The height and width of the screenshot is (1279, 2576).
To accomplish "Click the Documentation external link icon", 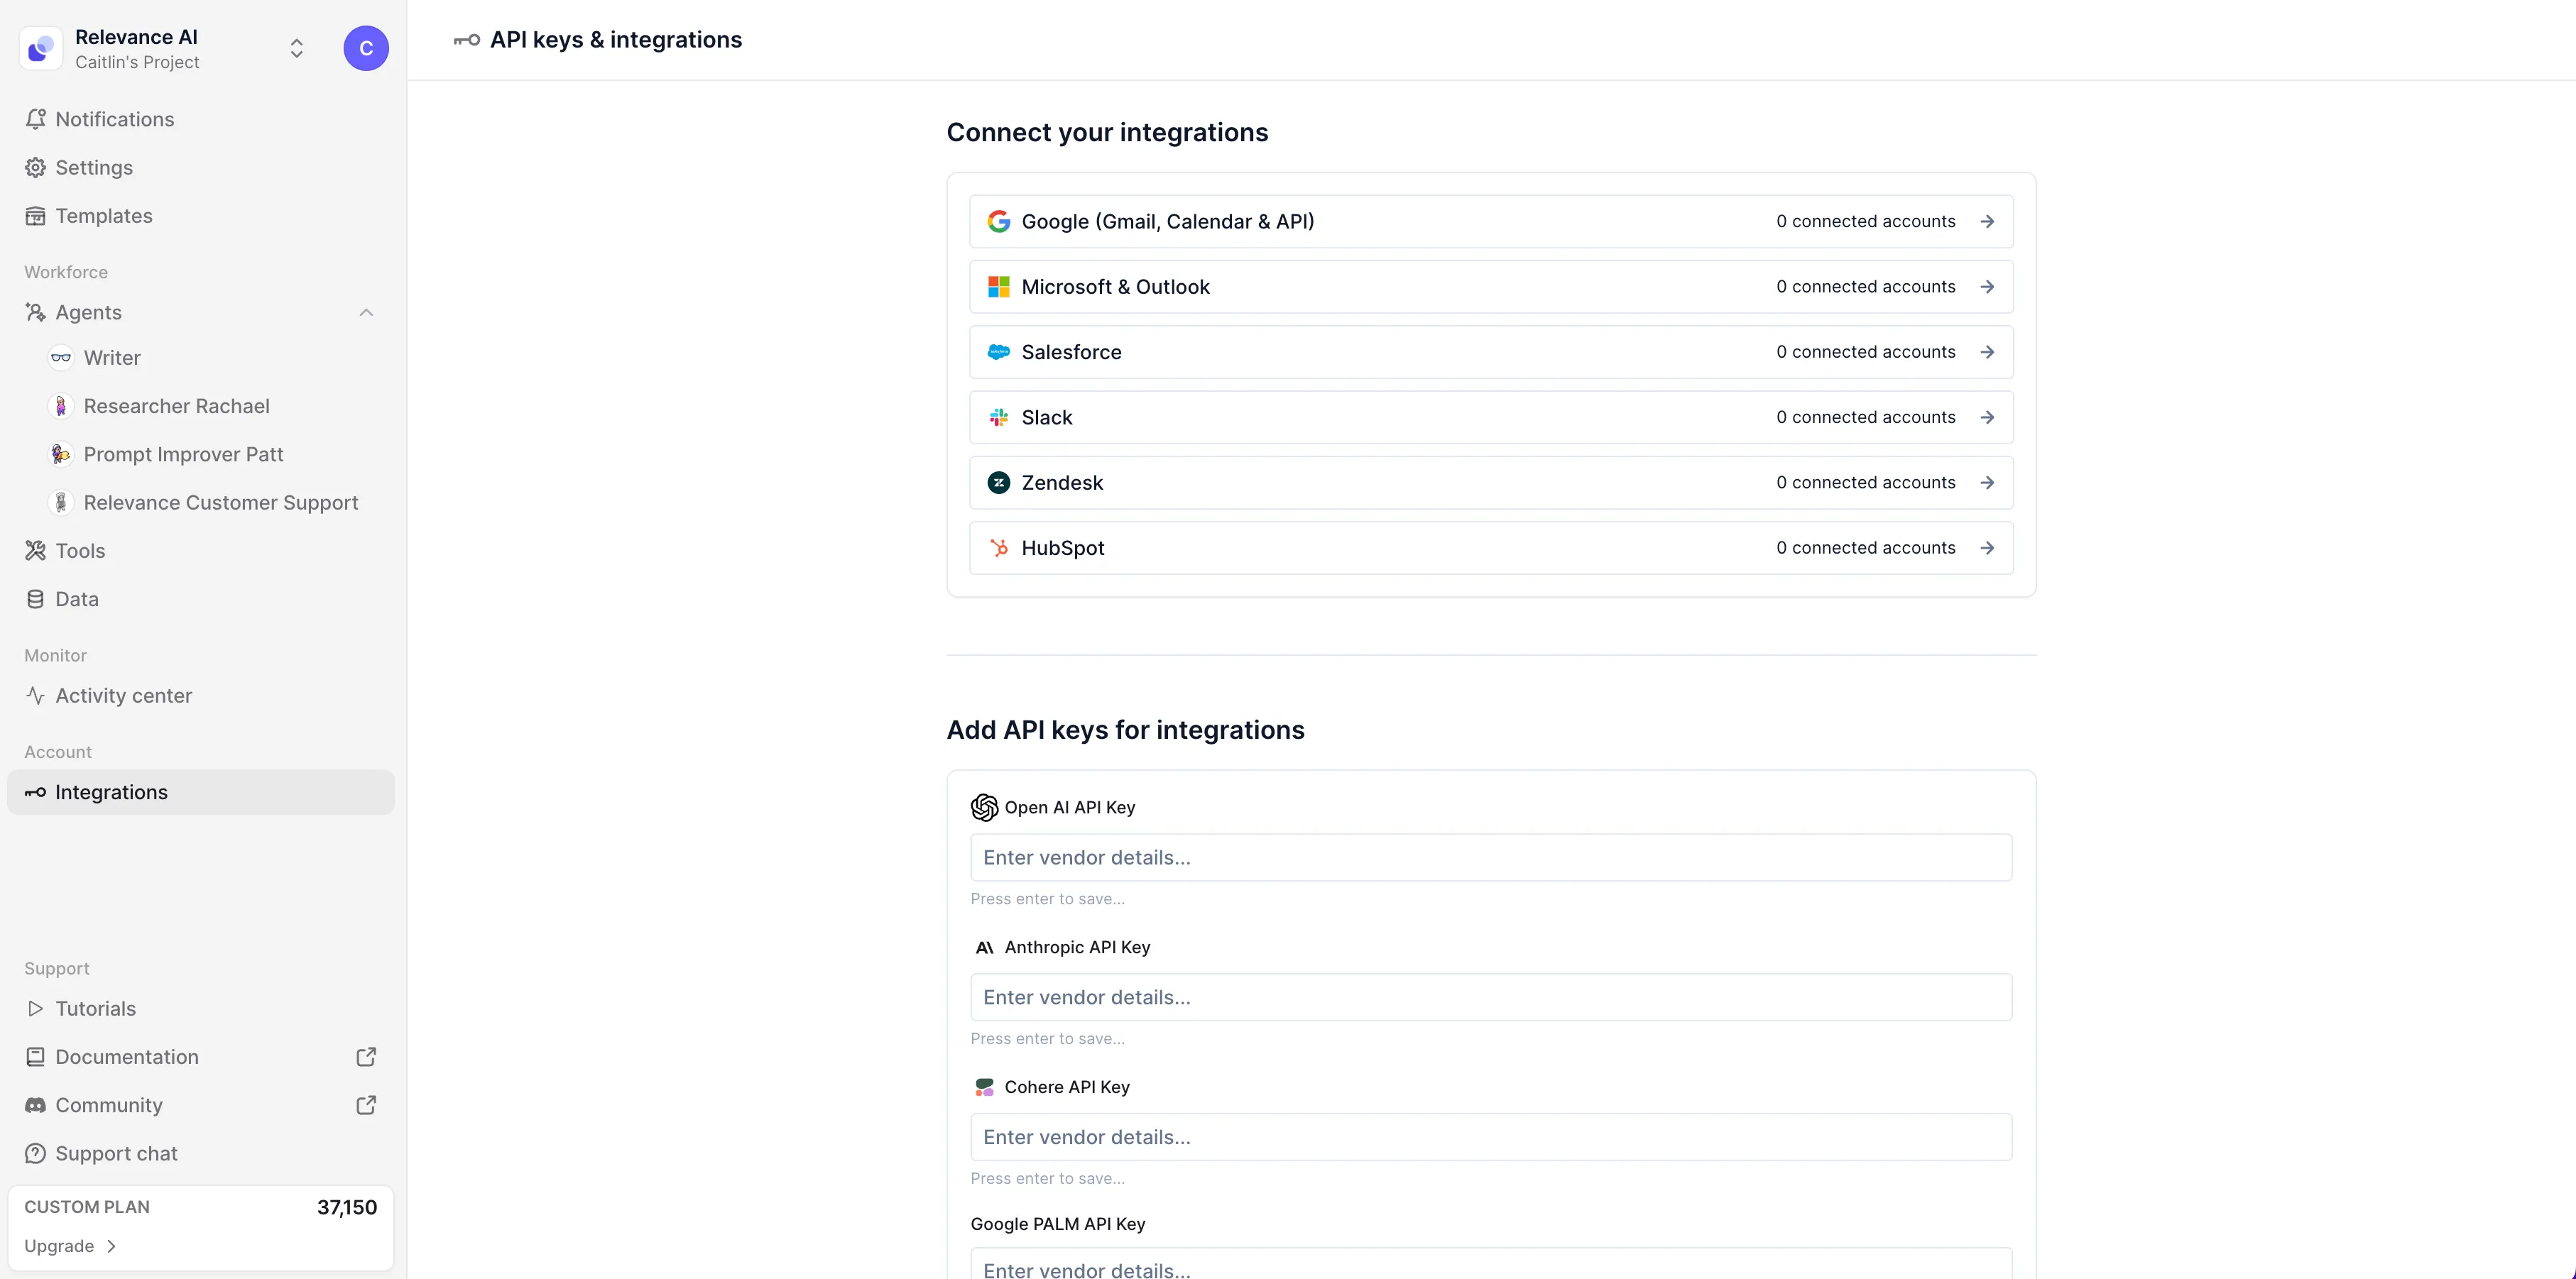I will [366, 1057].
